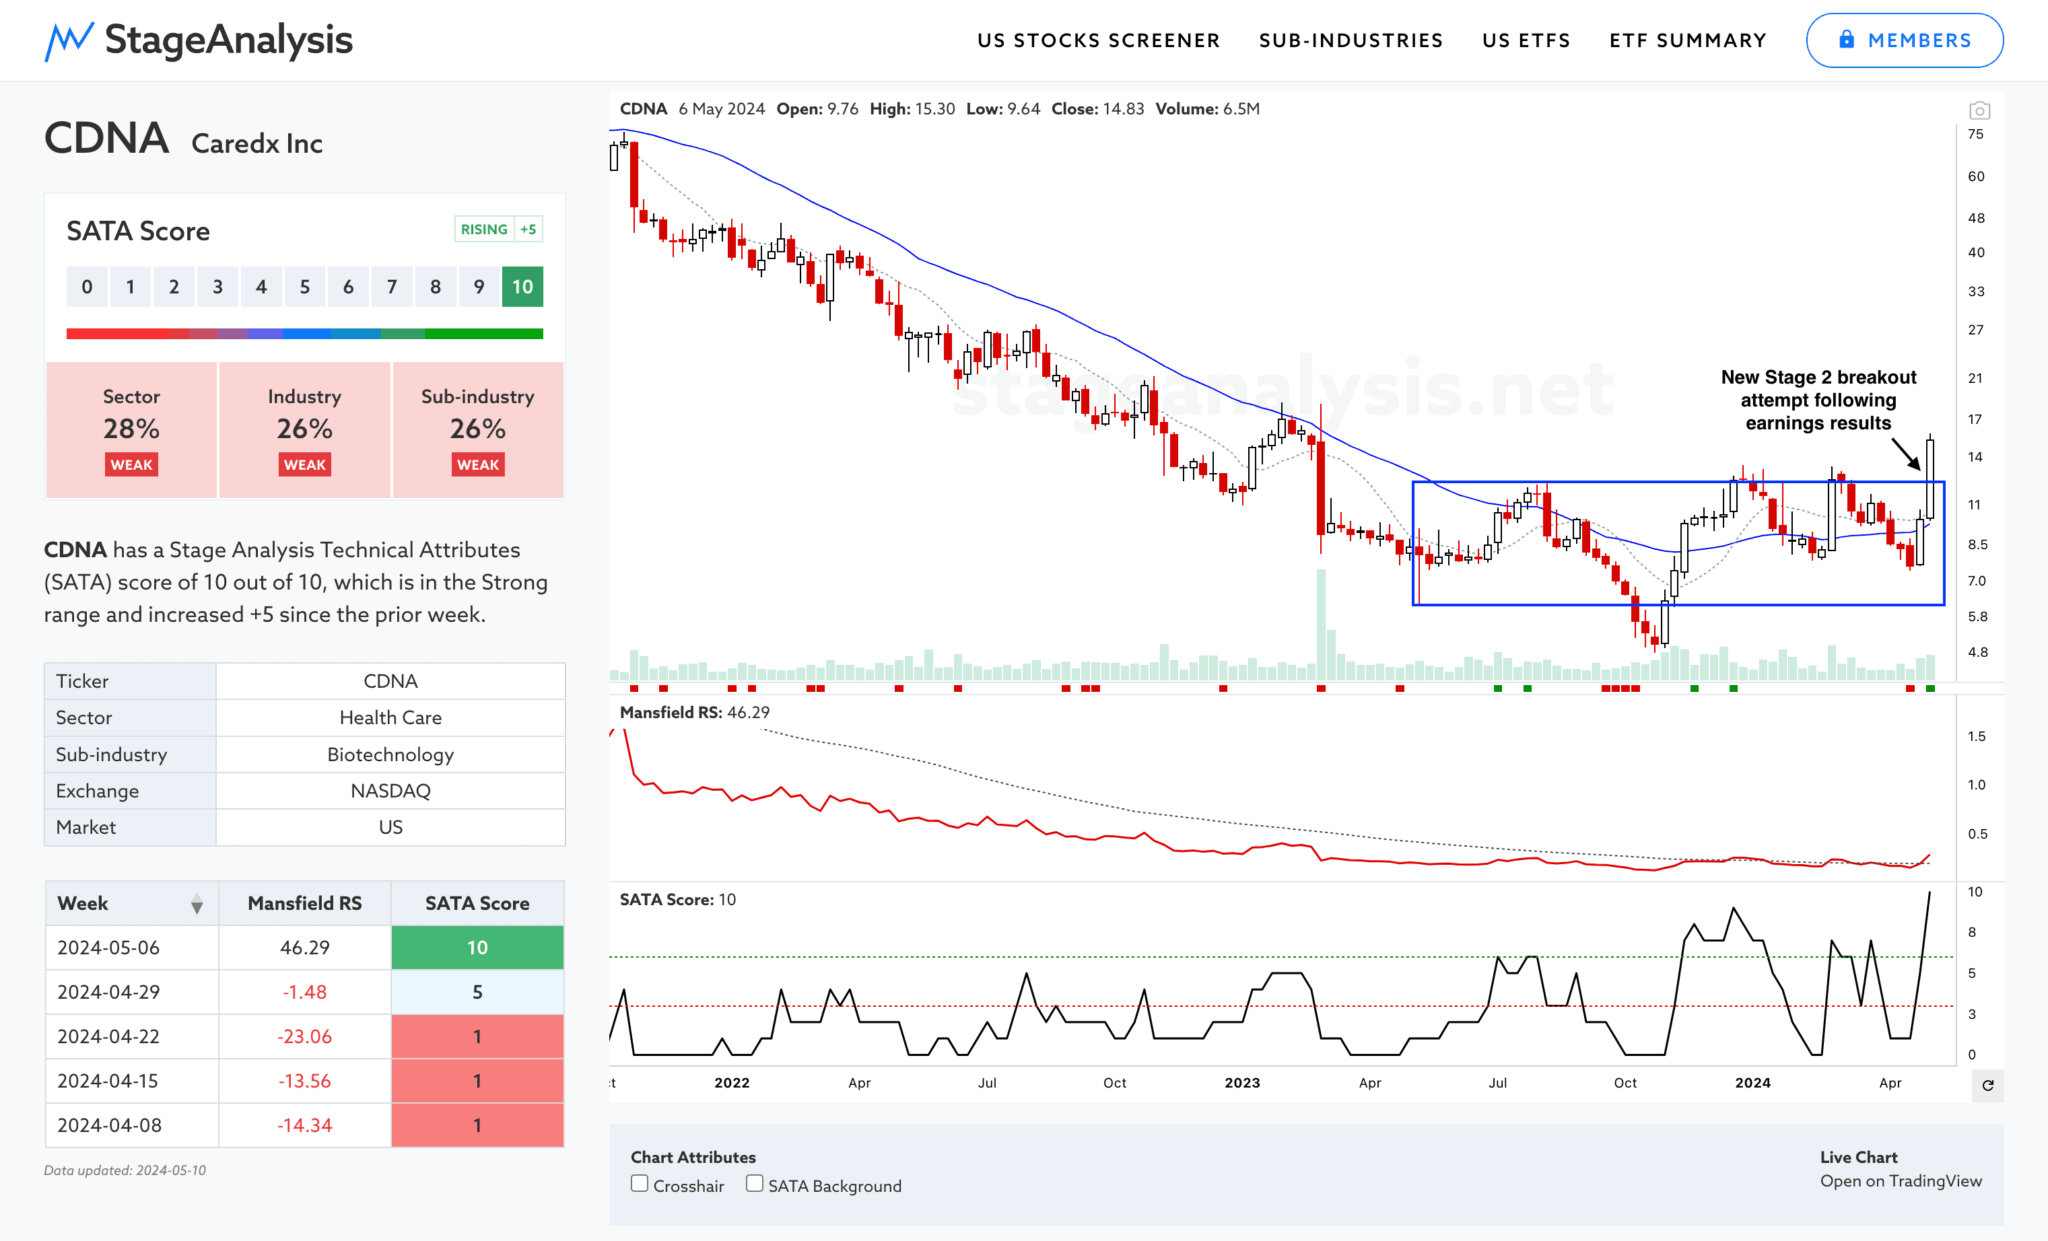Click the Health Care sector value
This screenshot has width=2048, height=1241.
(x=390, y=717)
